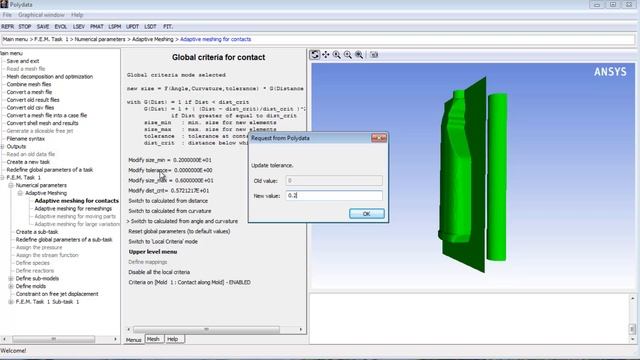Expand the Define sub-models node

tap(11, 278)
